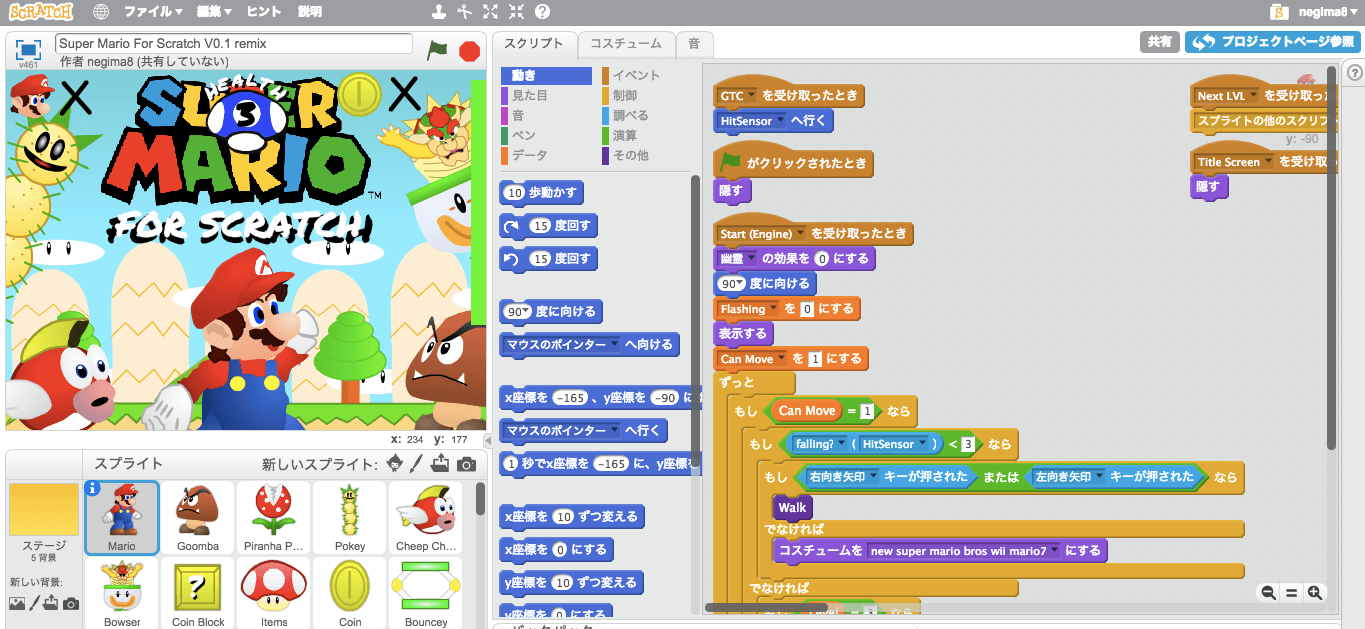This screenshot has height=629, width=1365.
Task: Upload a sprite from a file
Action: [440, 463]
